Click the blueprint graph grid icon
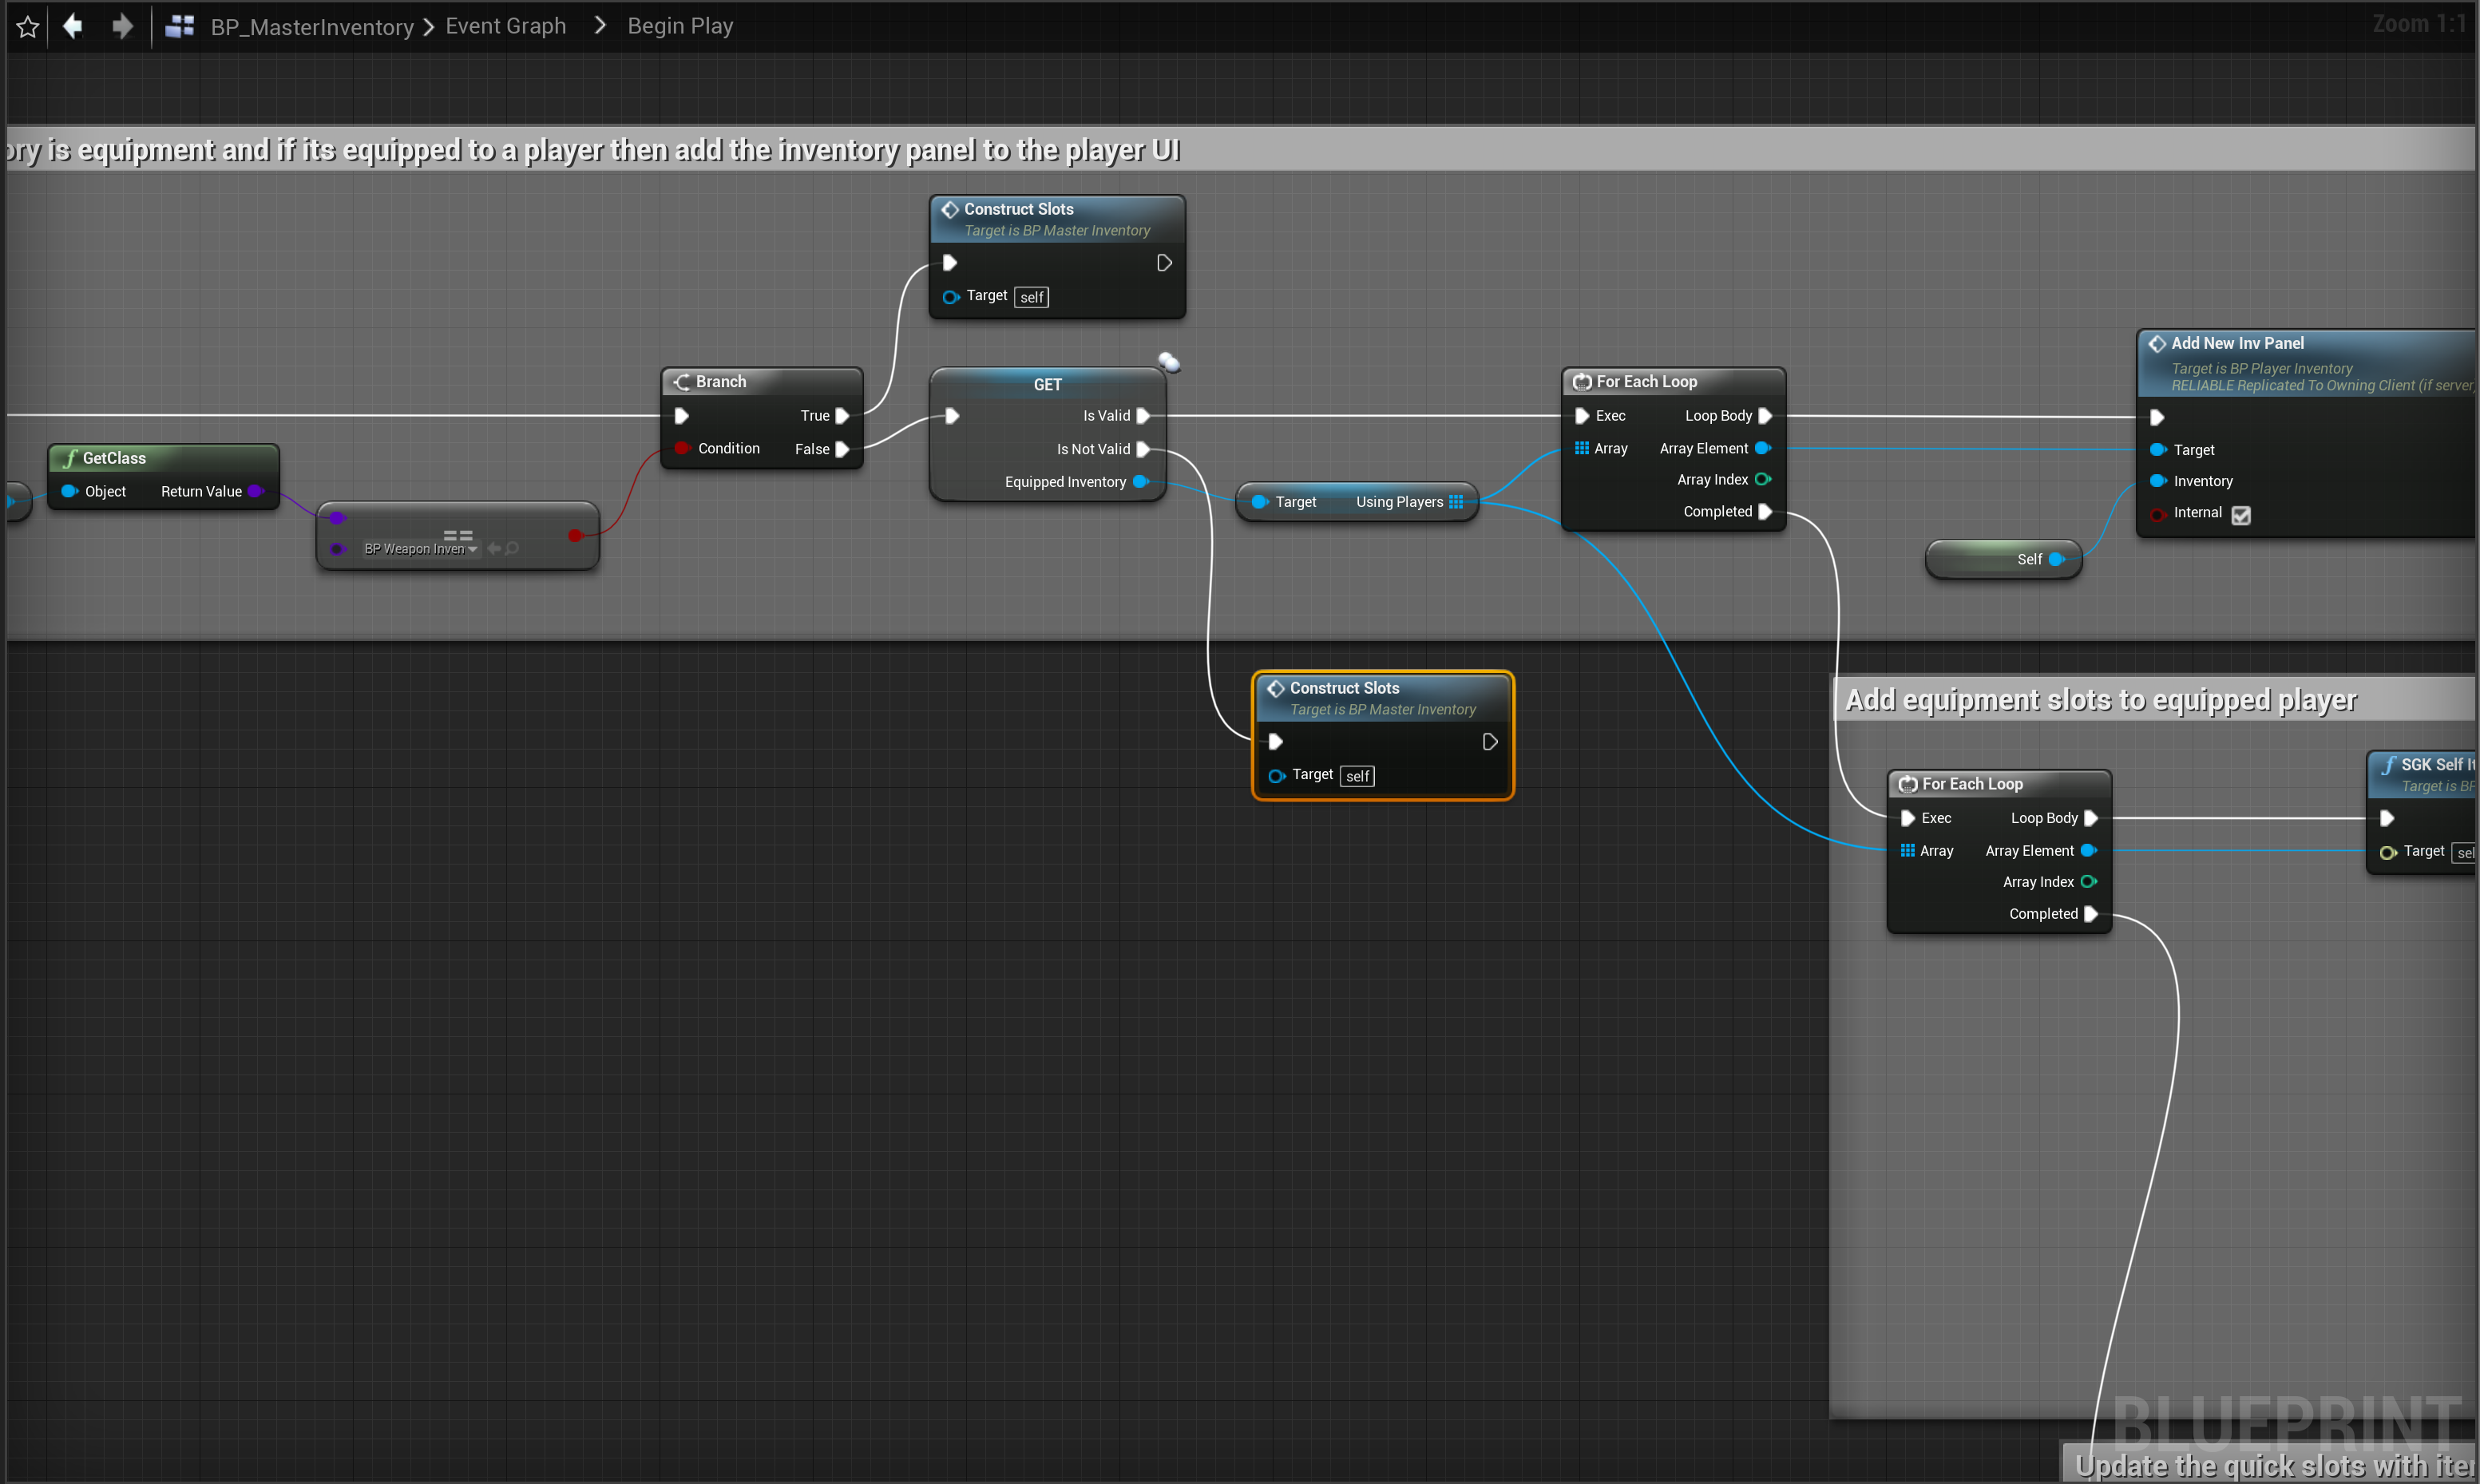The height and width of the screenshot is (1484, 2480). click(180, 26)
